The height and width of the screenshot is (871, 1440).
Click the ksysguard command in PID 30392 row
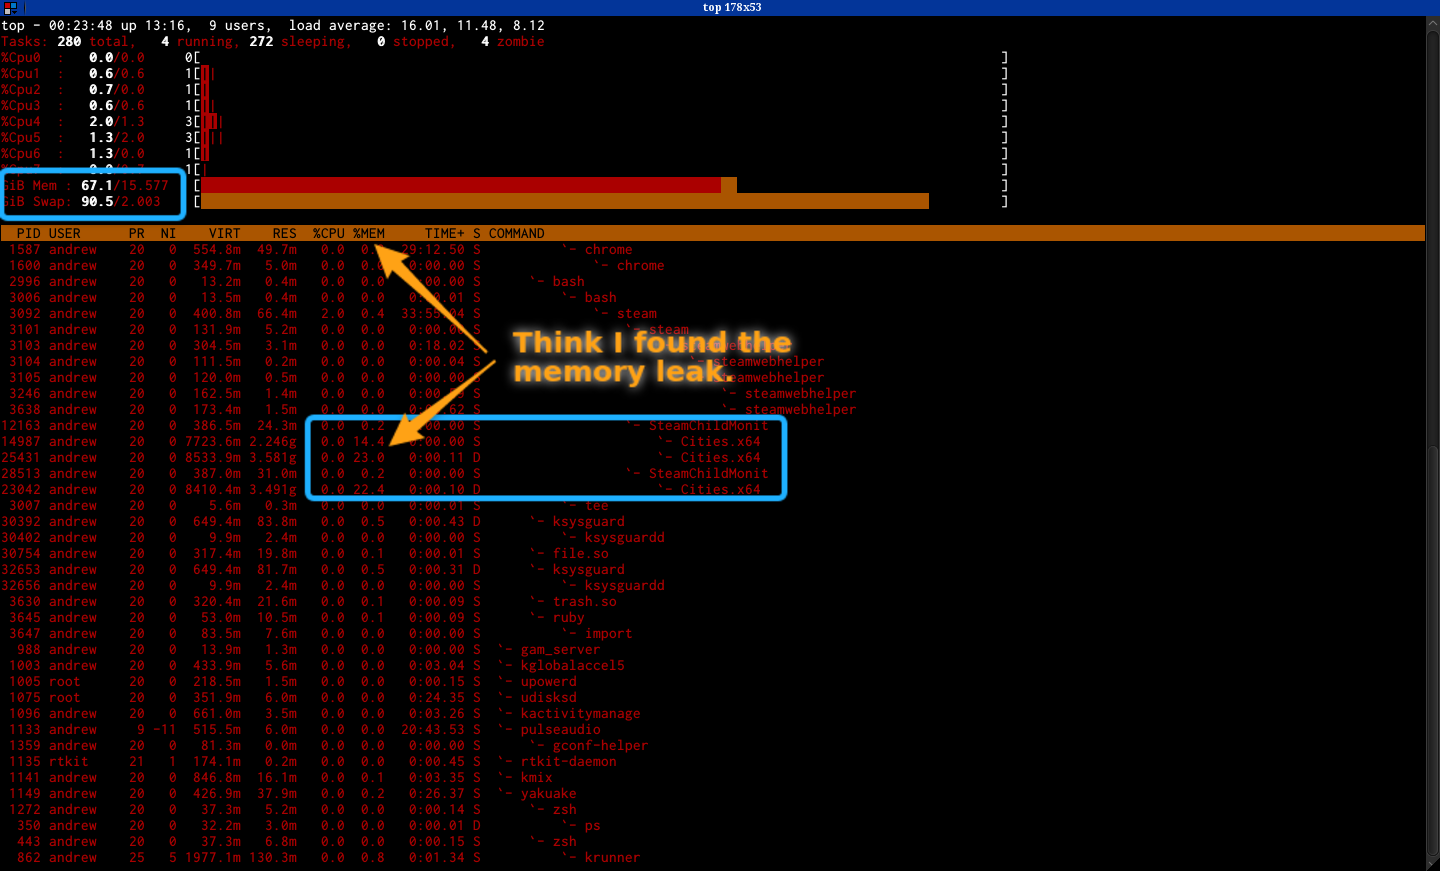click(x=589, y=521)
